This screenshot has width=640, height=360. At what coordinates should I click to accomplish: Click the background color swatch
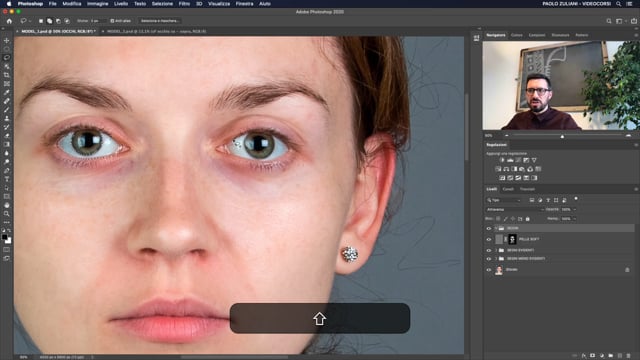click(x=9, y=241)
